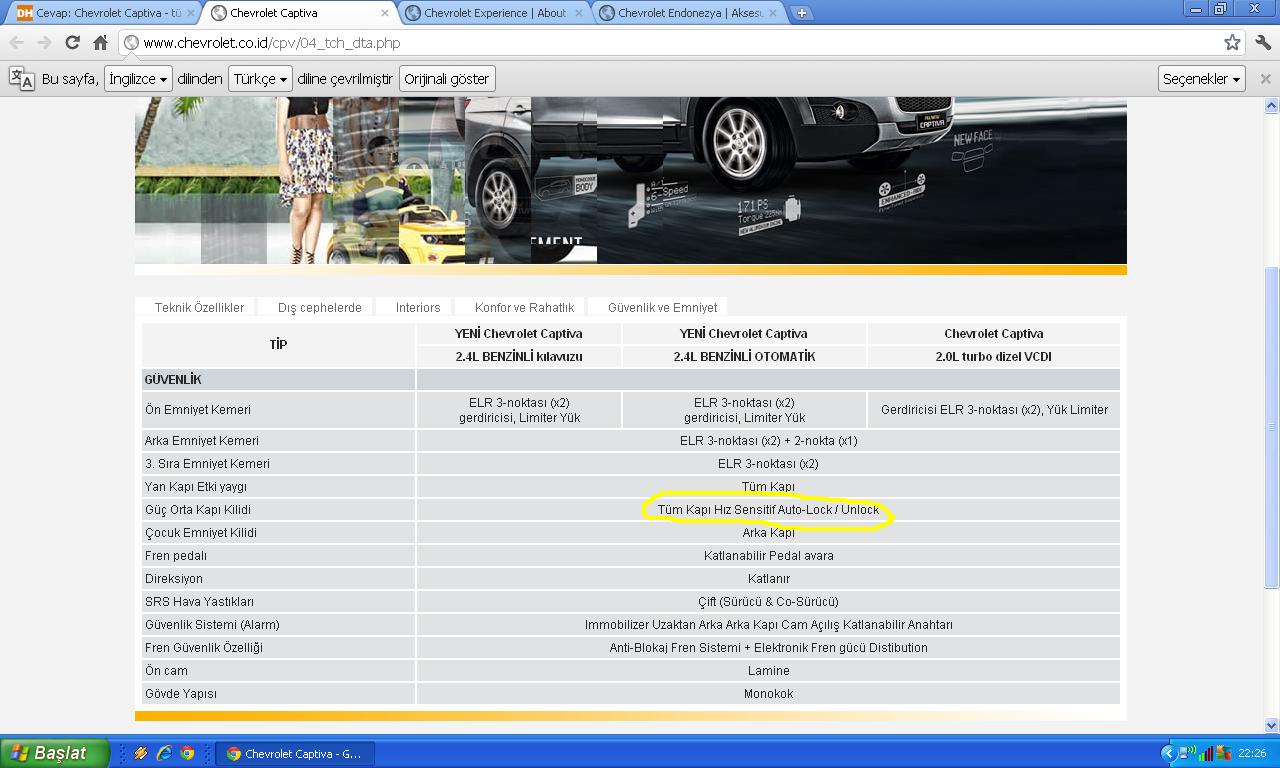Select the 'Güç Orta Kapı Kilidi' label
The height and width of the screenshot is (768, 1280).
(x=197, y=509)
